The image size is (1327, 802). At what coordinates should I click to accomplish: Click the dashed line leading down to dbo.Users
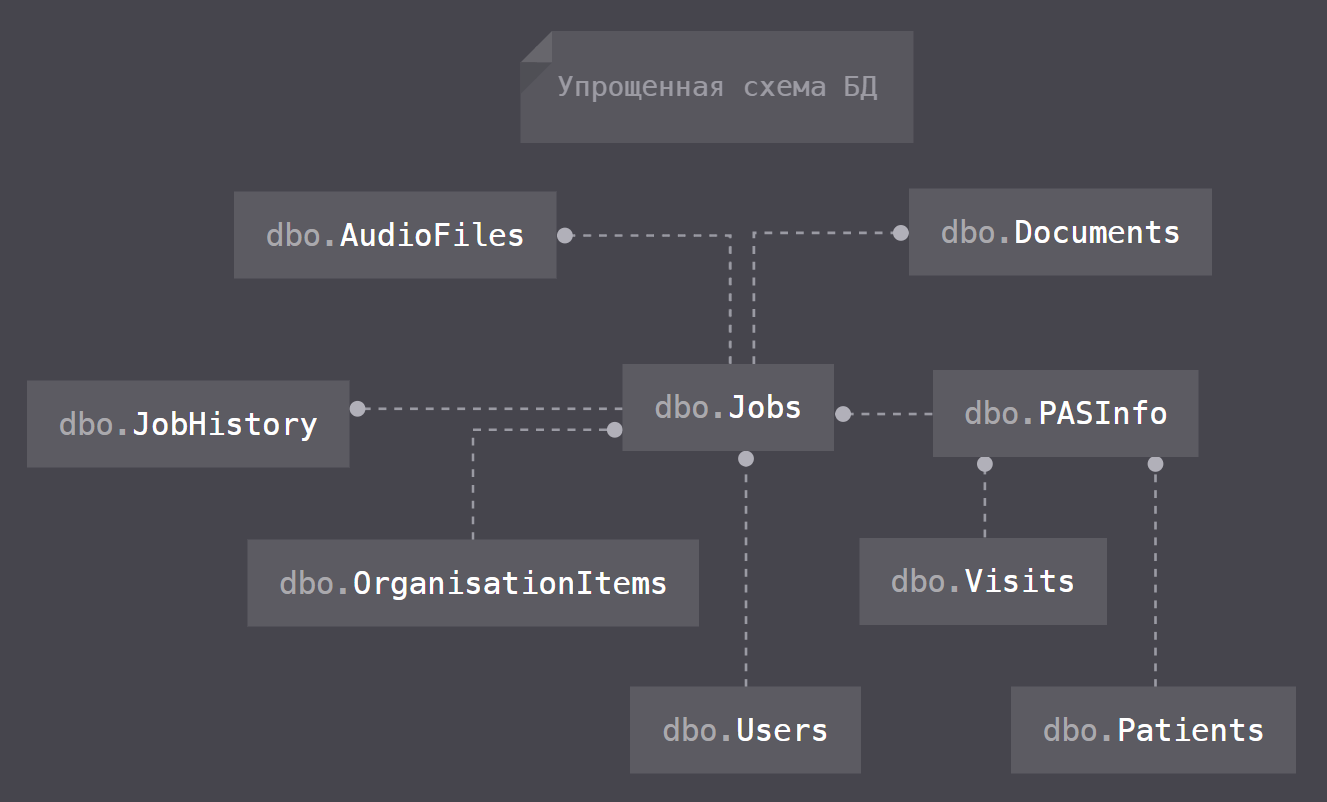coord(745,580)
